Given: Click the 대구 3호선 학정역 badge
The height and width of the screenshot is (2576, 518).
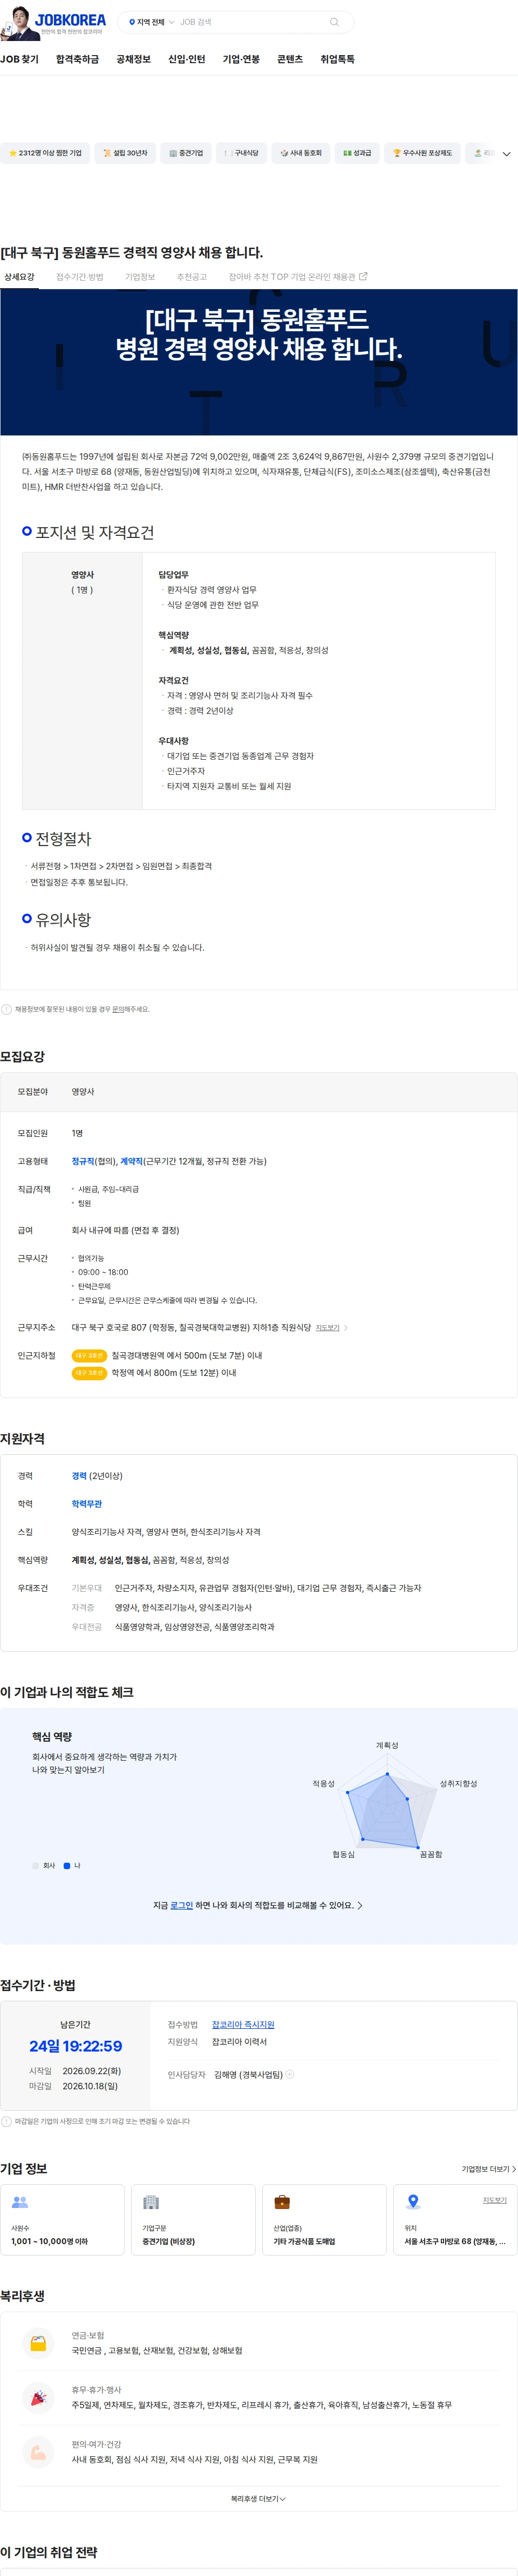Looking at the screenshot, I should (x=89, y=1373).
